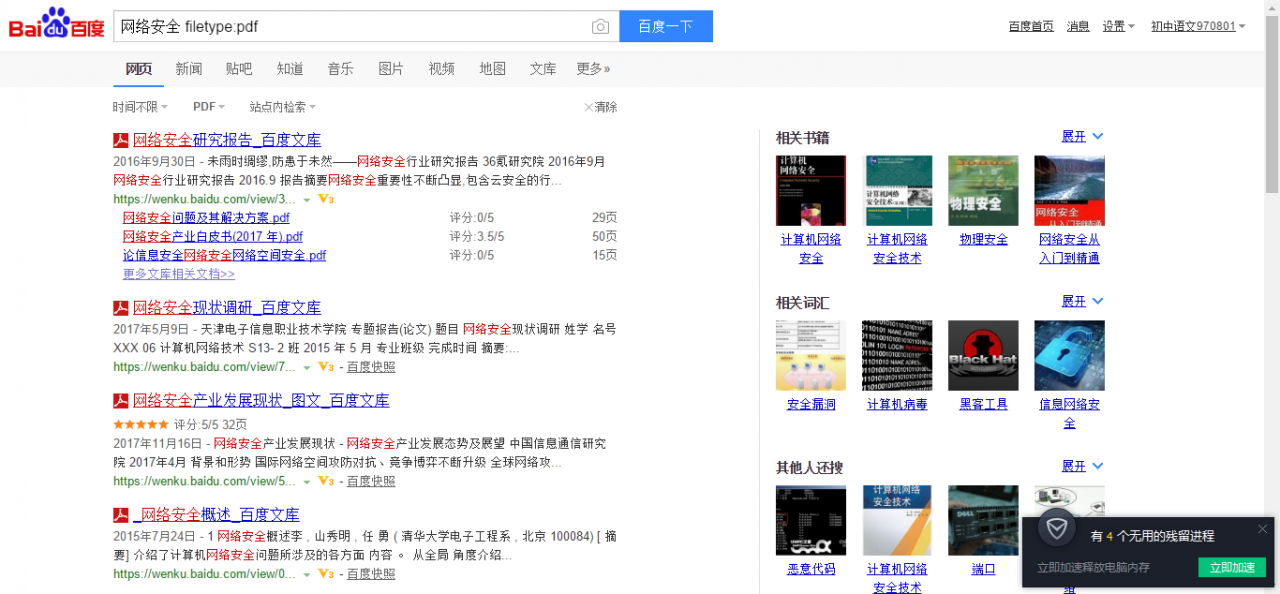This screenshot has width=1280, height=594.
Task: Click 百度首页 link in header
Action: pyautogui.click(x=1031, y=26)
